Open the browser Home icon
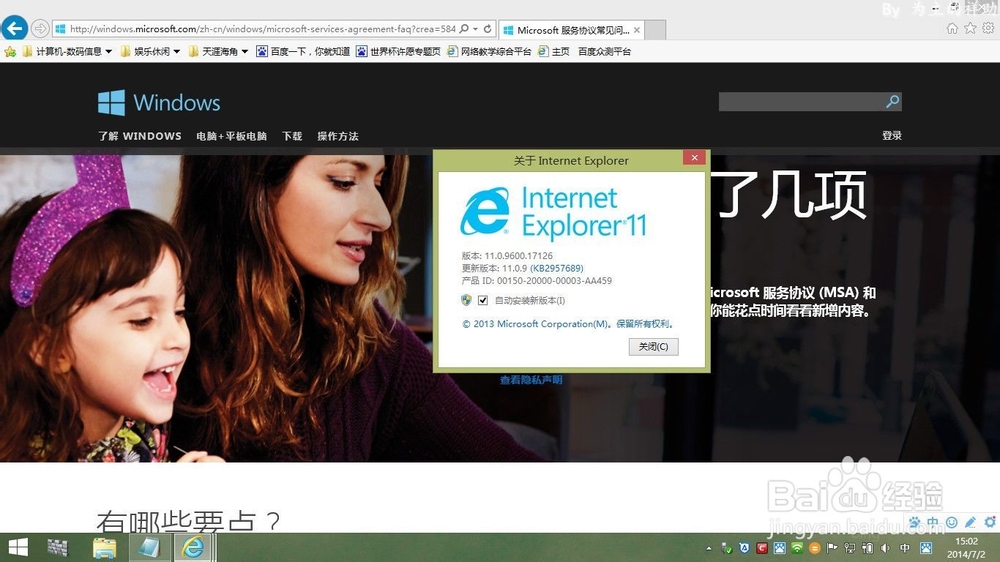This screenshot has height=562, width=1000. 952,28
